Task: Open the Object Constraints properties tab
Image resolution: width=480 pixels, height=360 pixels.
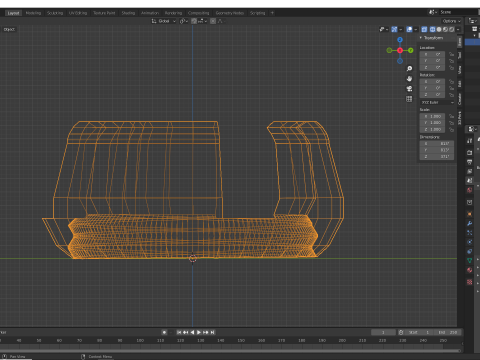Action: [470, 251]
